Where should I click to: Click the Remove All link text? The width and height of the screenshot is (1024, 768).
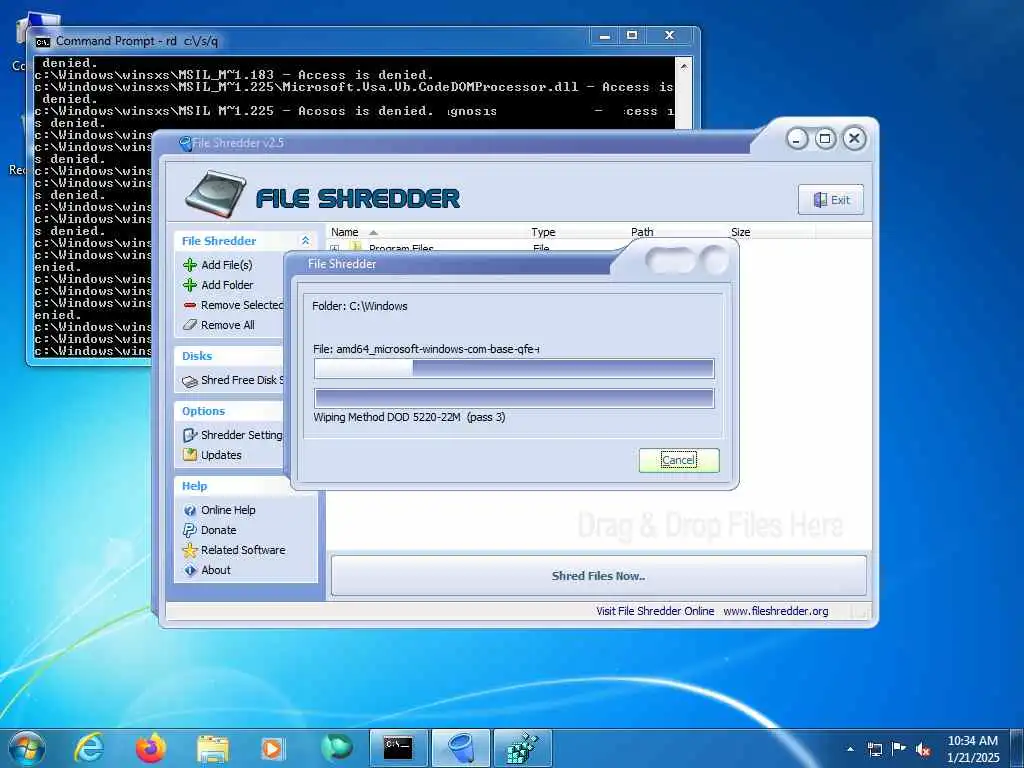228,325
